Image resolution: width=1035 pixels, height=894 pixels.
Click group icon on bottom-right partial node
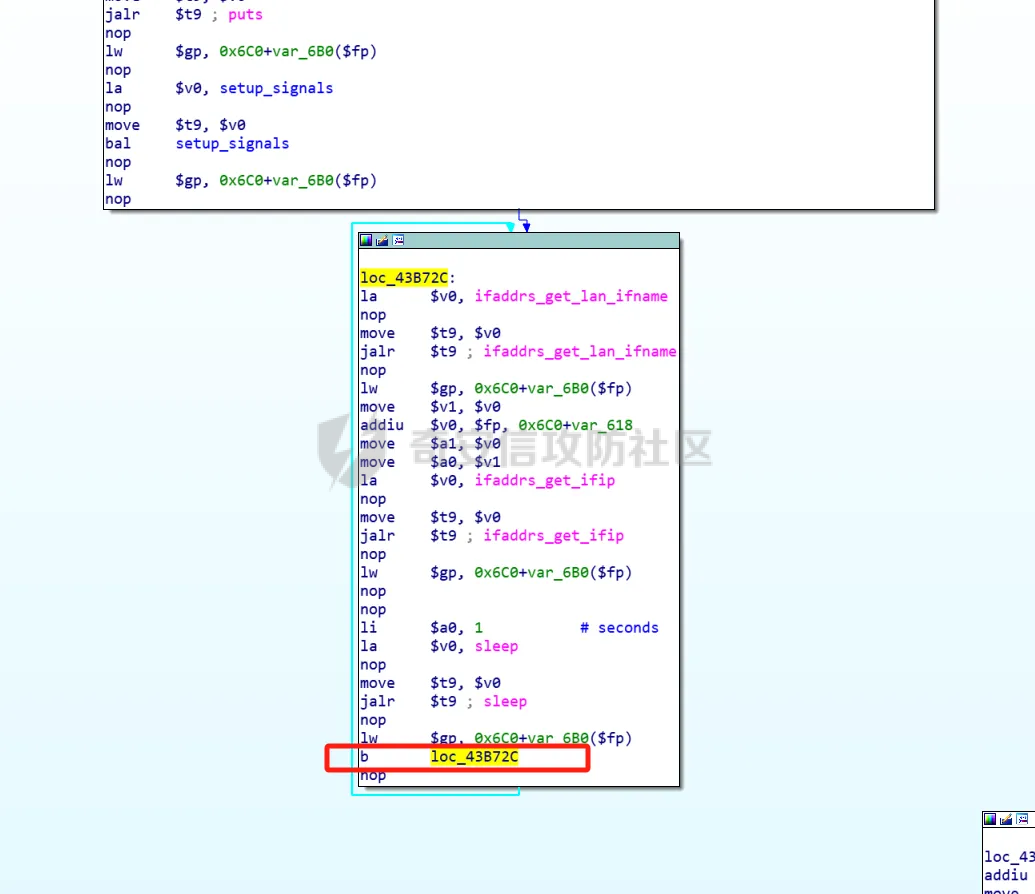click(x=1022, y=819)
